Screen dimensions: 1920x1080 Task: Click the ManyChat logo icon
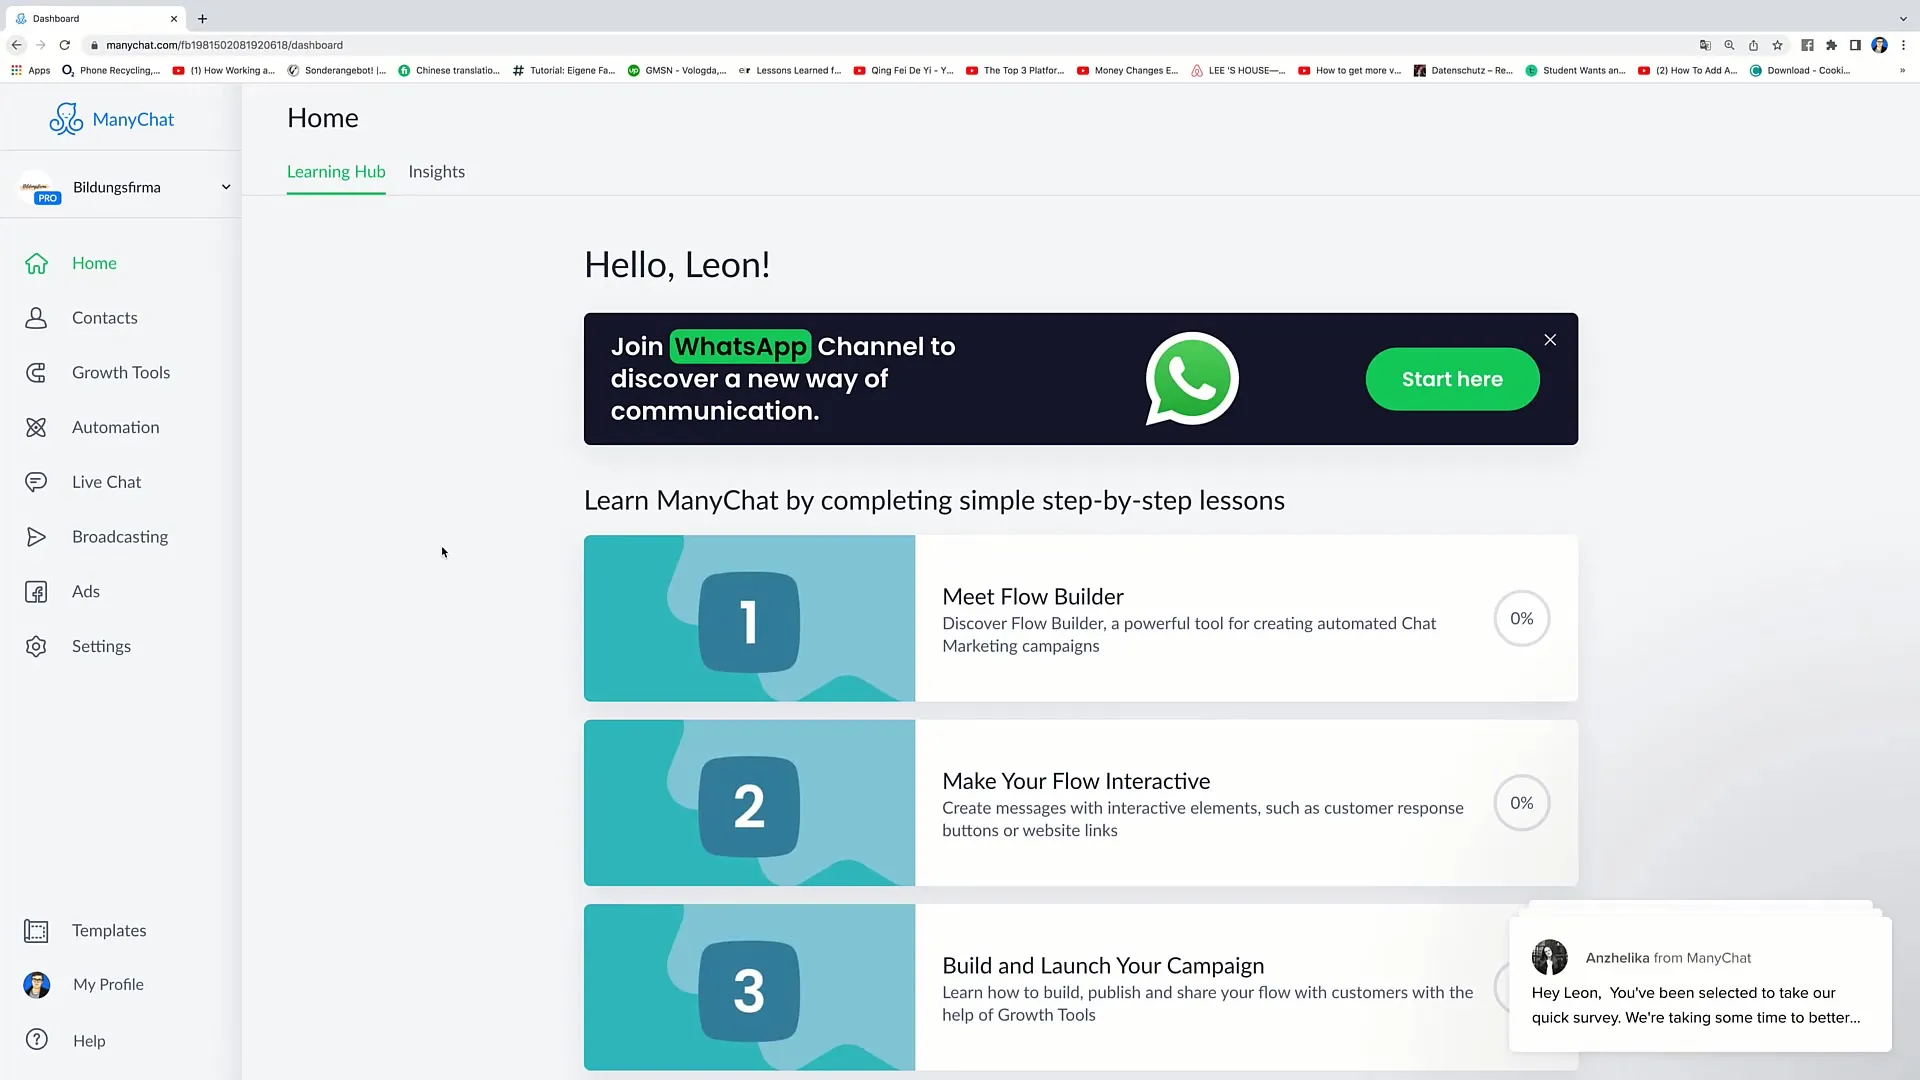pyautogui.click(x=66, y=119)
